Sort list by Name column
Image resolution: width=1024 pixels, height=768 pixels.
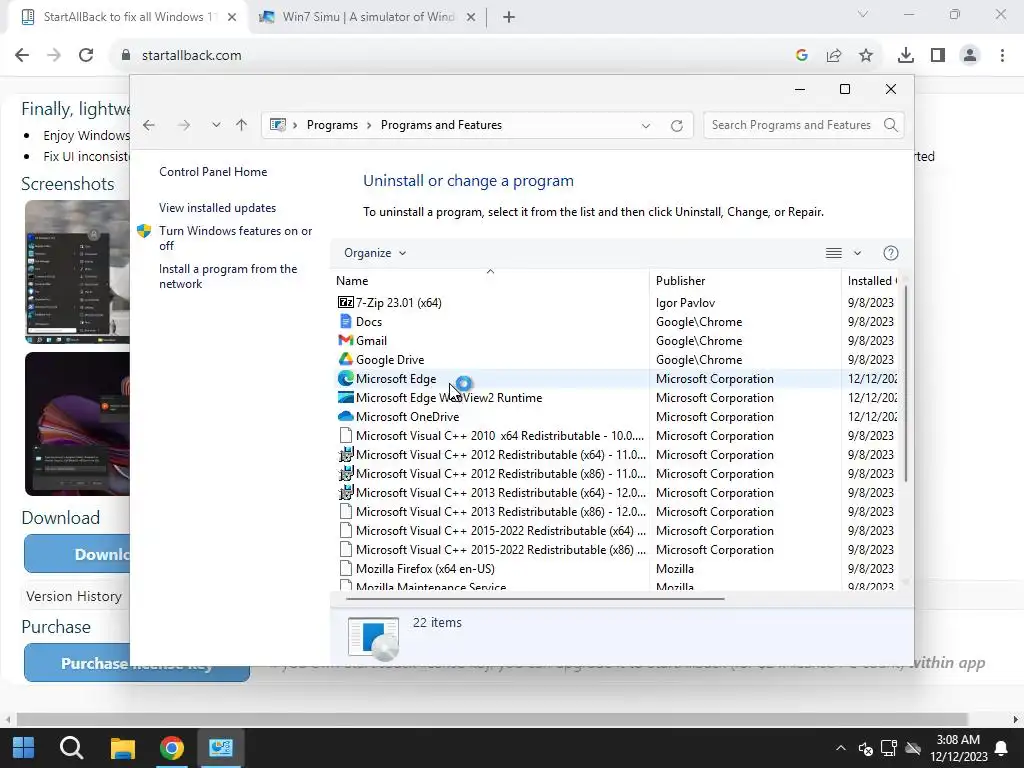click(x=490, y=280)
